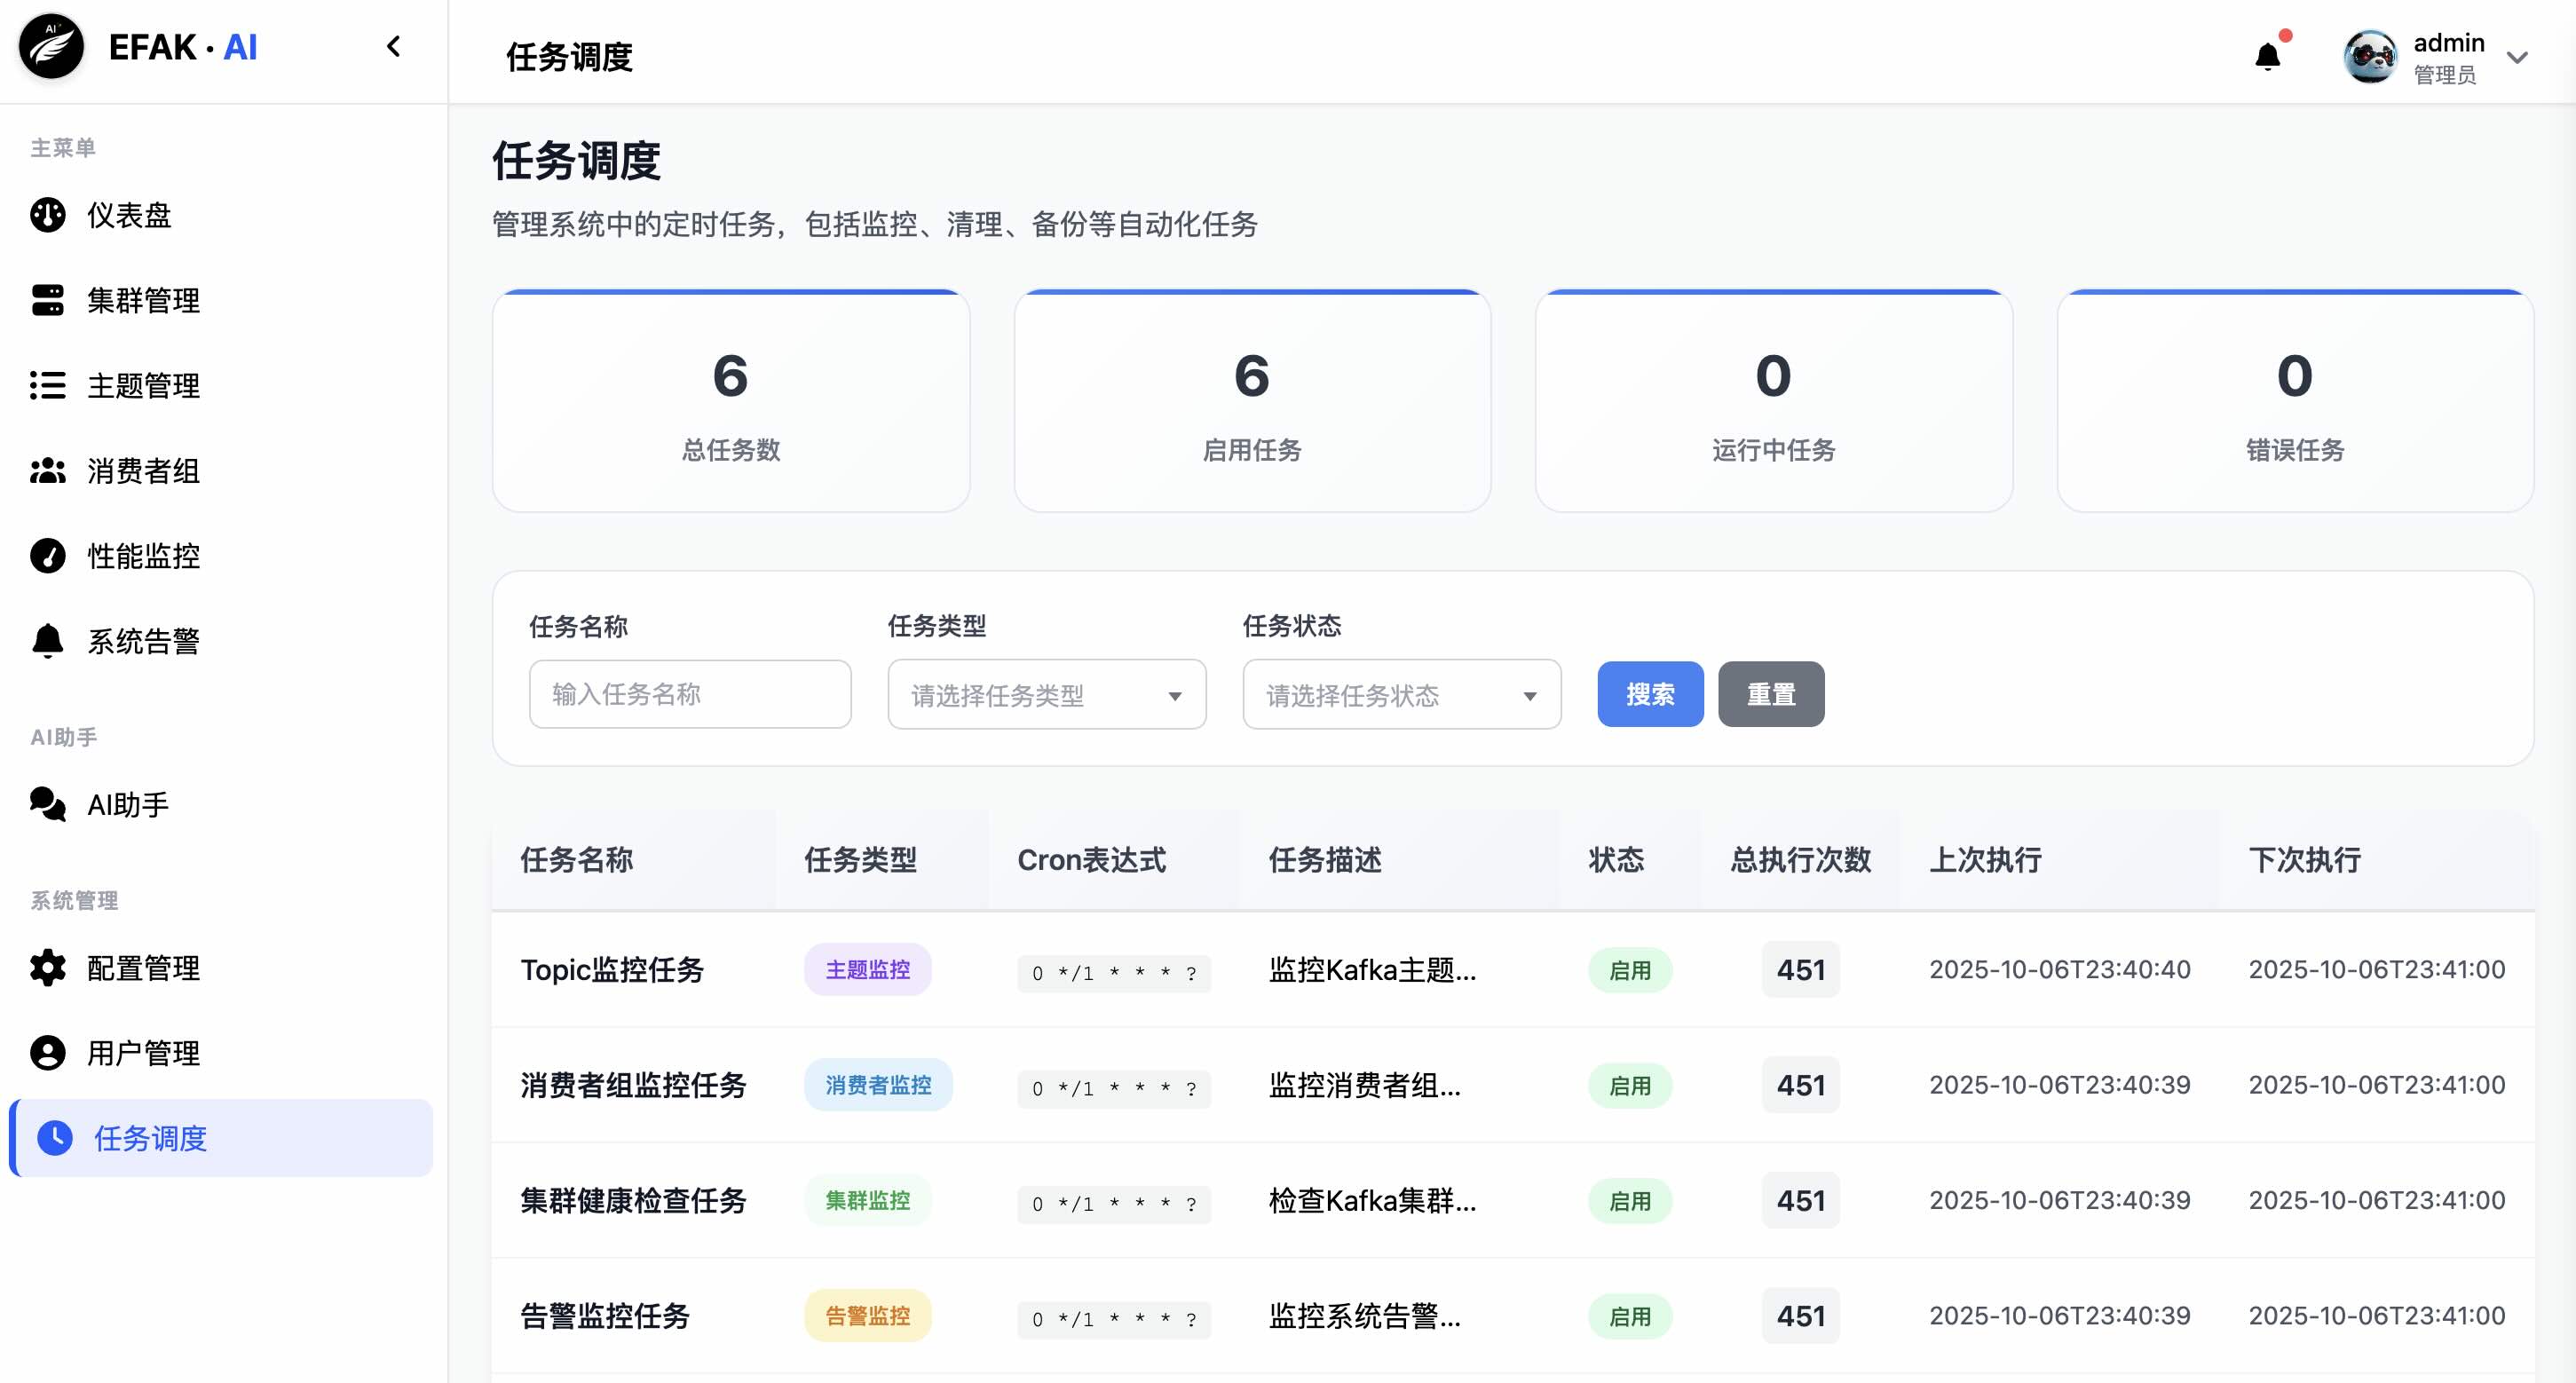Click the performance monitor gauge icon

click(x=47, y=555)
